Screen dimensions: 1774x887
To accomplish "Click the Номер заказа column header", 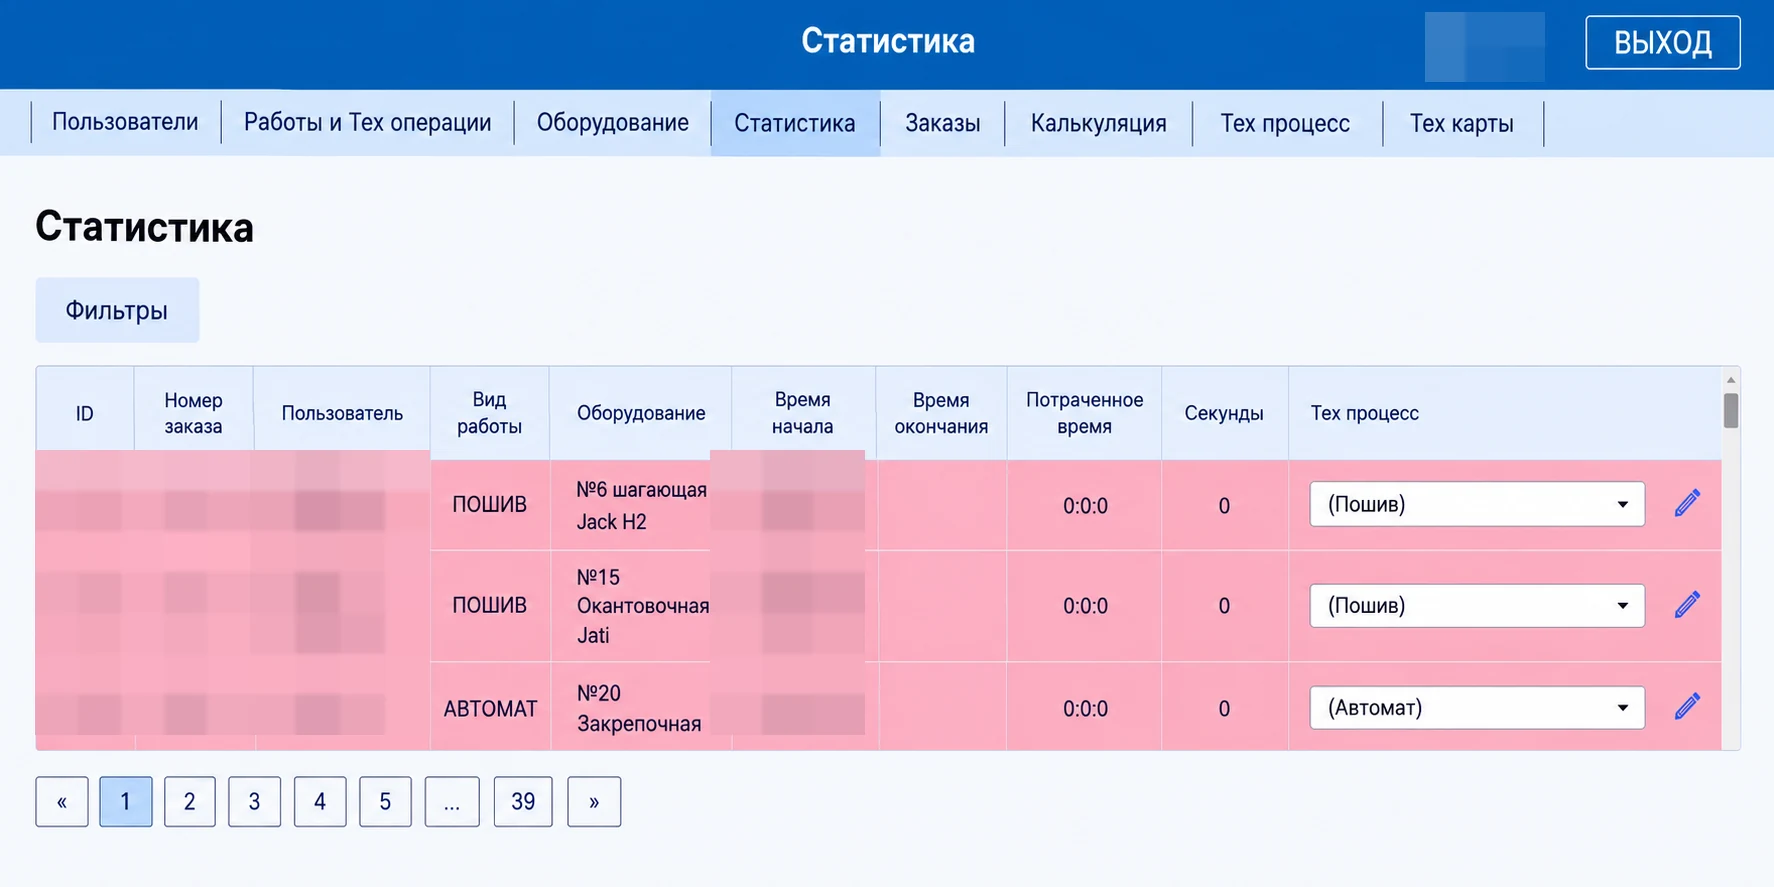I will [193, 413].
